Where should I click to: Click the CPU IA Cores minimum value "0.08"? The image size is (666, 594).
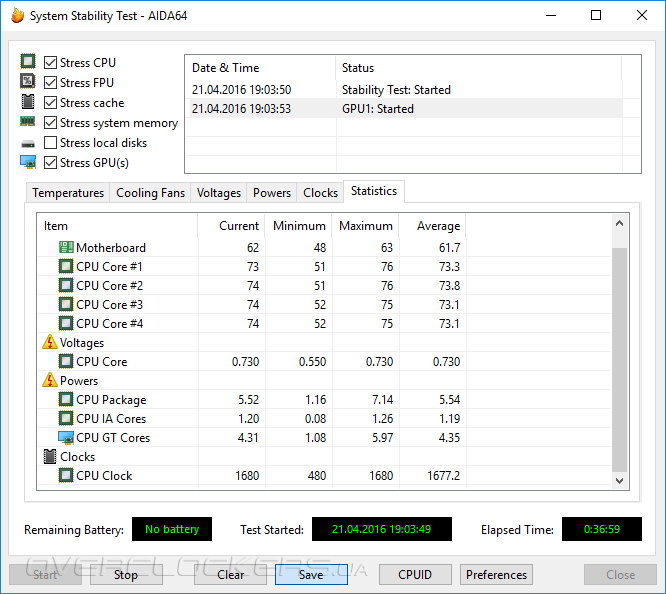316,419
